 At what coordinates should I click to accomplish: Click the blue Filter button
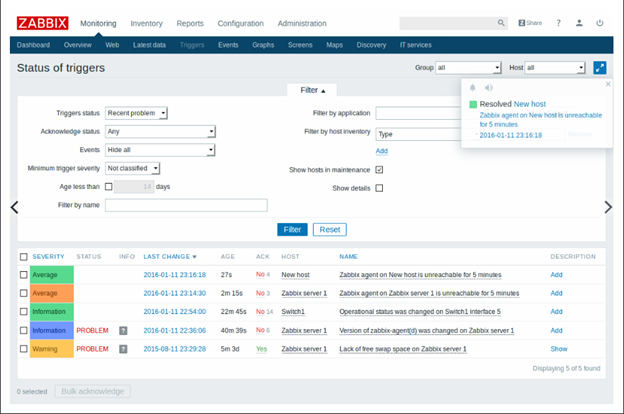pos(292,230)
